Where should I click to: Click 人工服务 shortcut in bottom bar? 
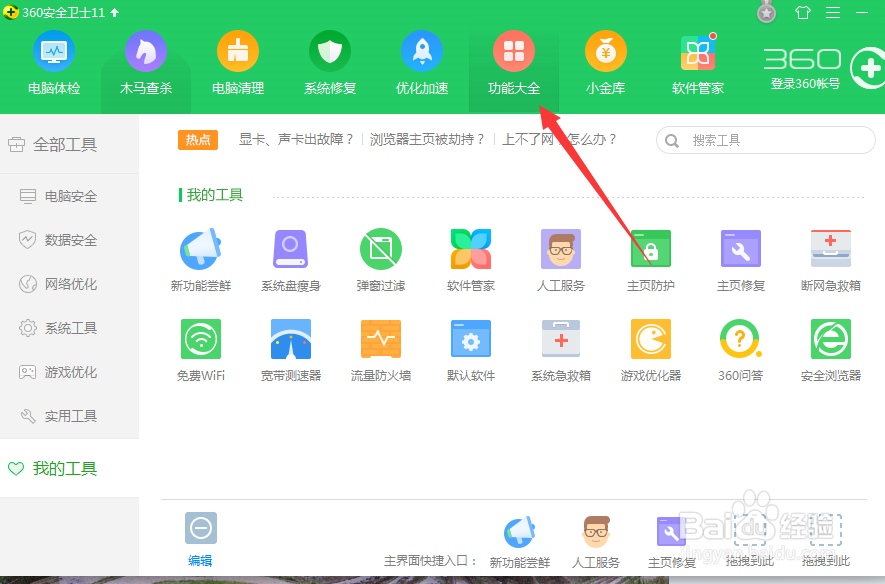tap(596, 542)
